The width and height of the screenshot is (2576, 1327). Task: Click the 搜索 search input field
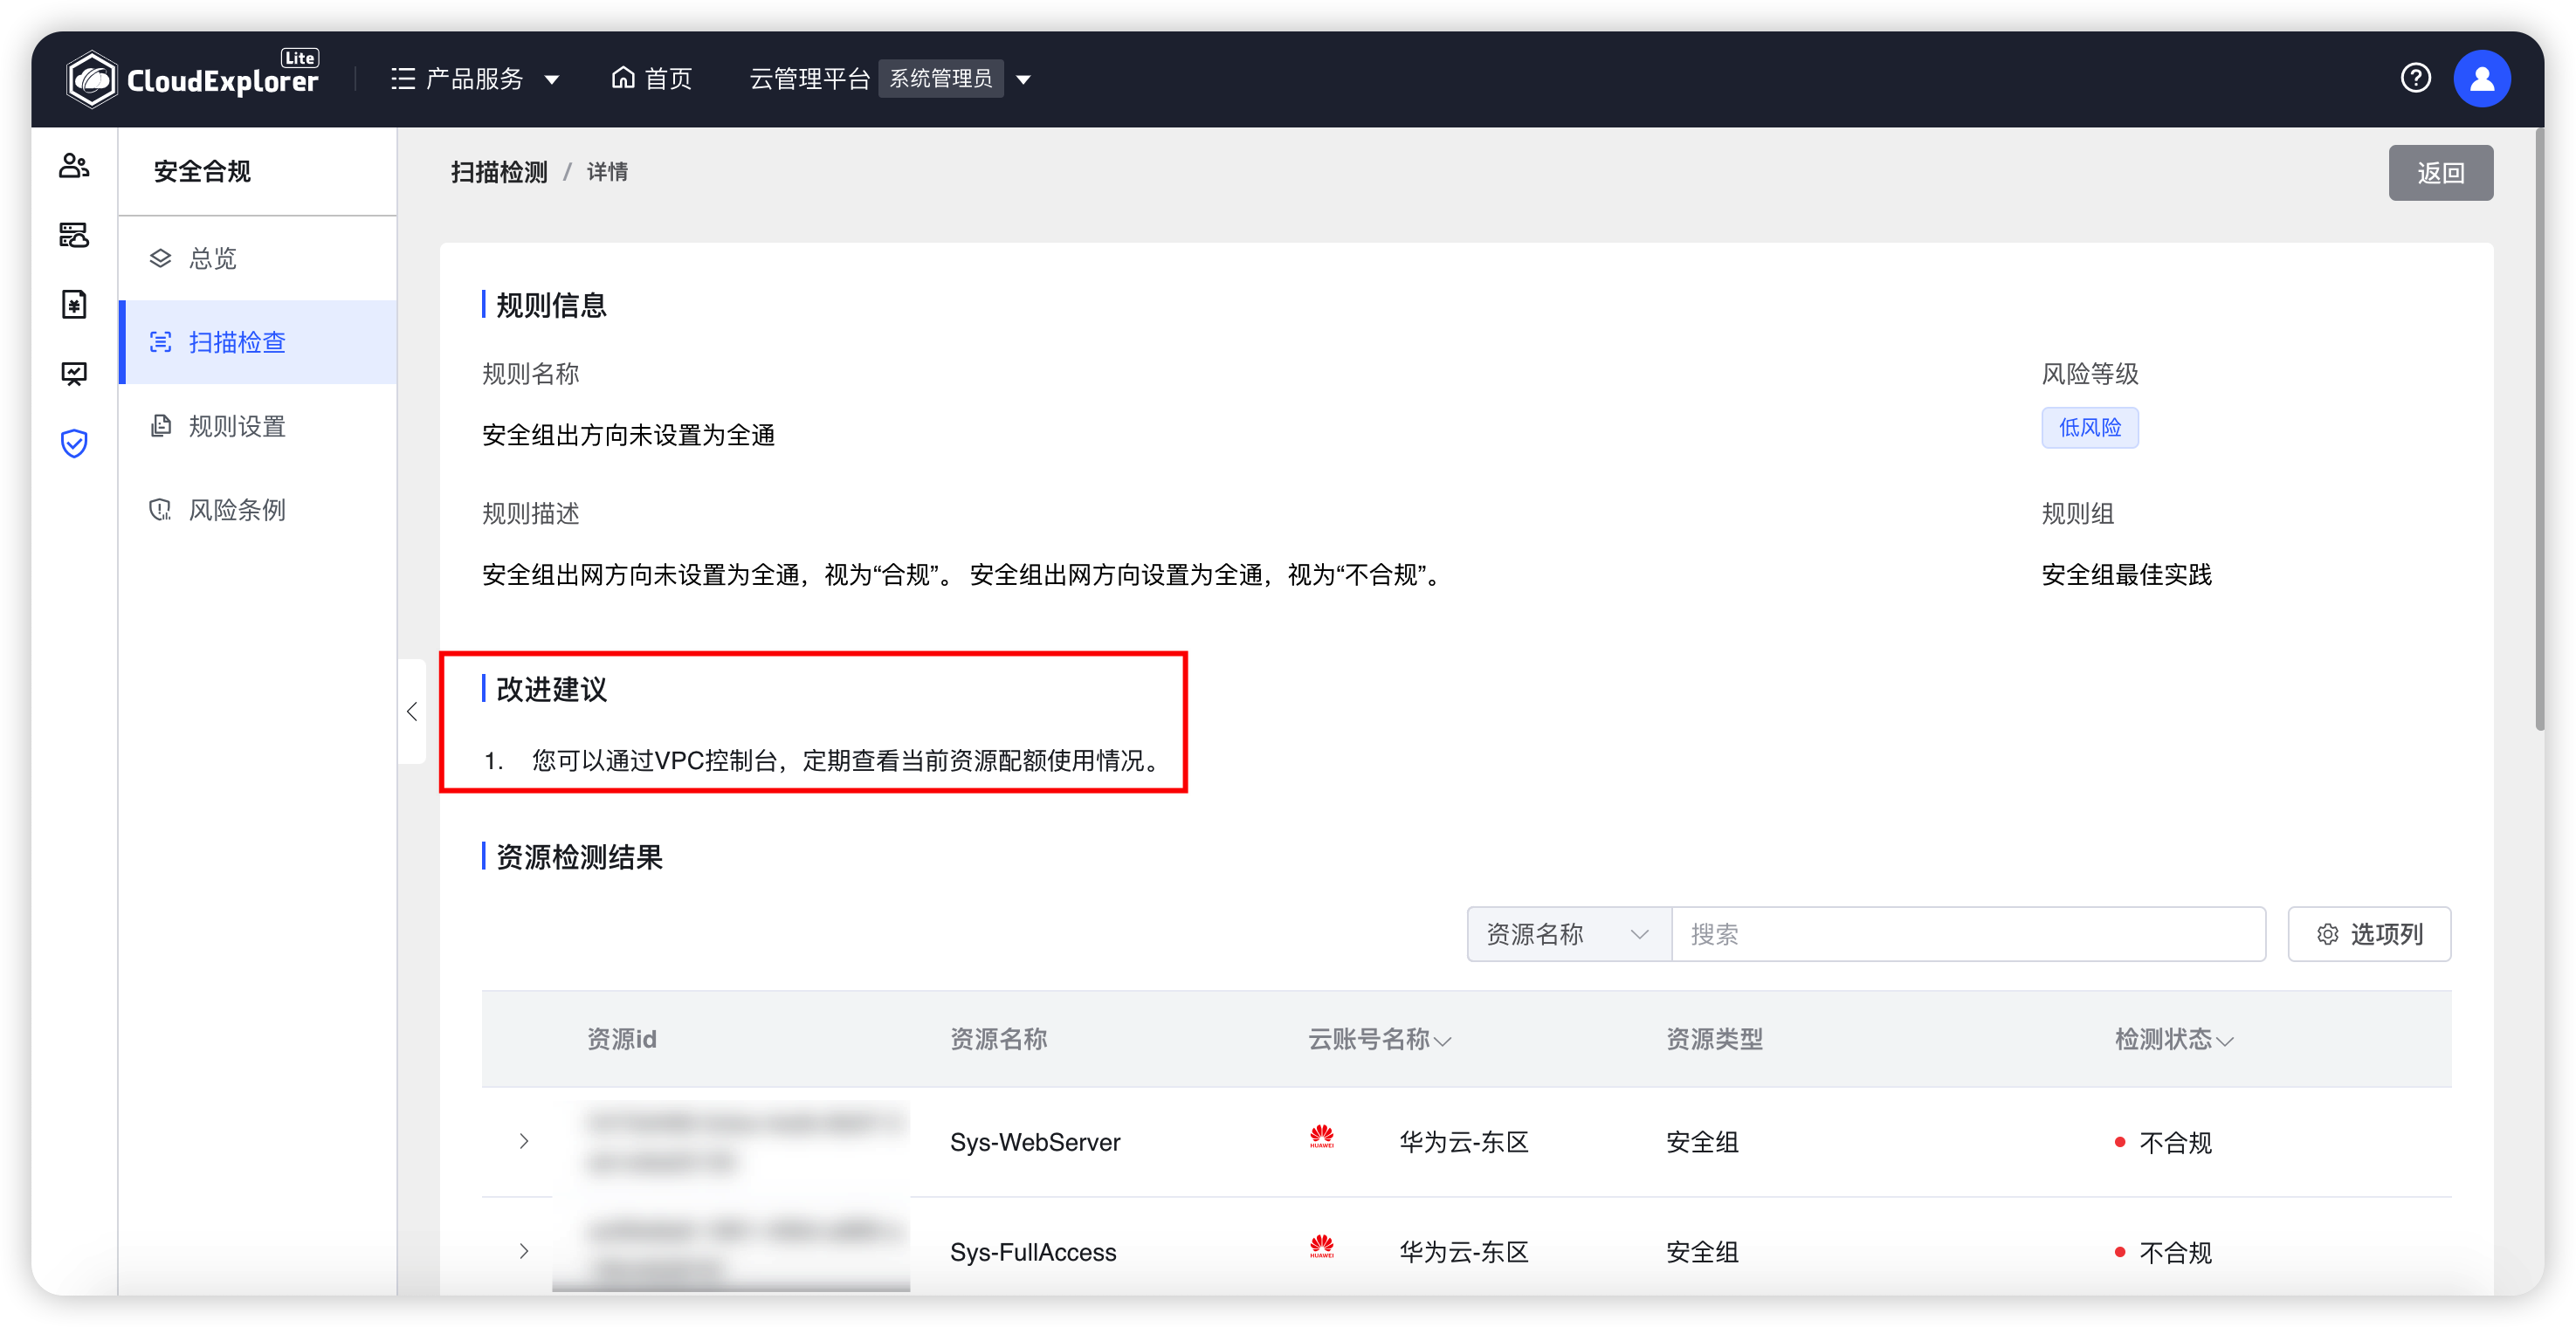[x=1965, y=934]
